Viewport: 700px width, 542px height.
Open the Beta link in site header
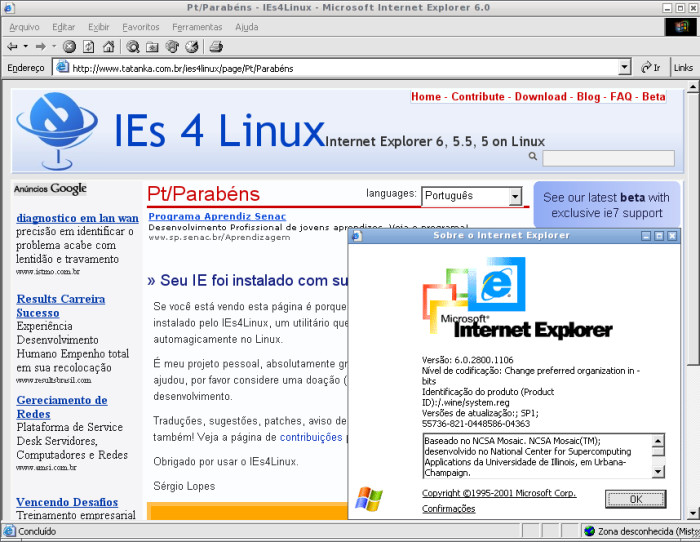click(x=654, y=96)
